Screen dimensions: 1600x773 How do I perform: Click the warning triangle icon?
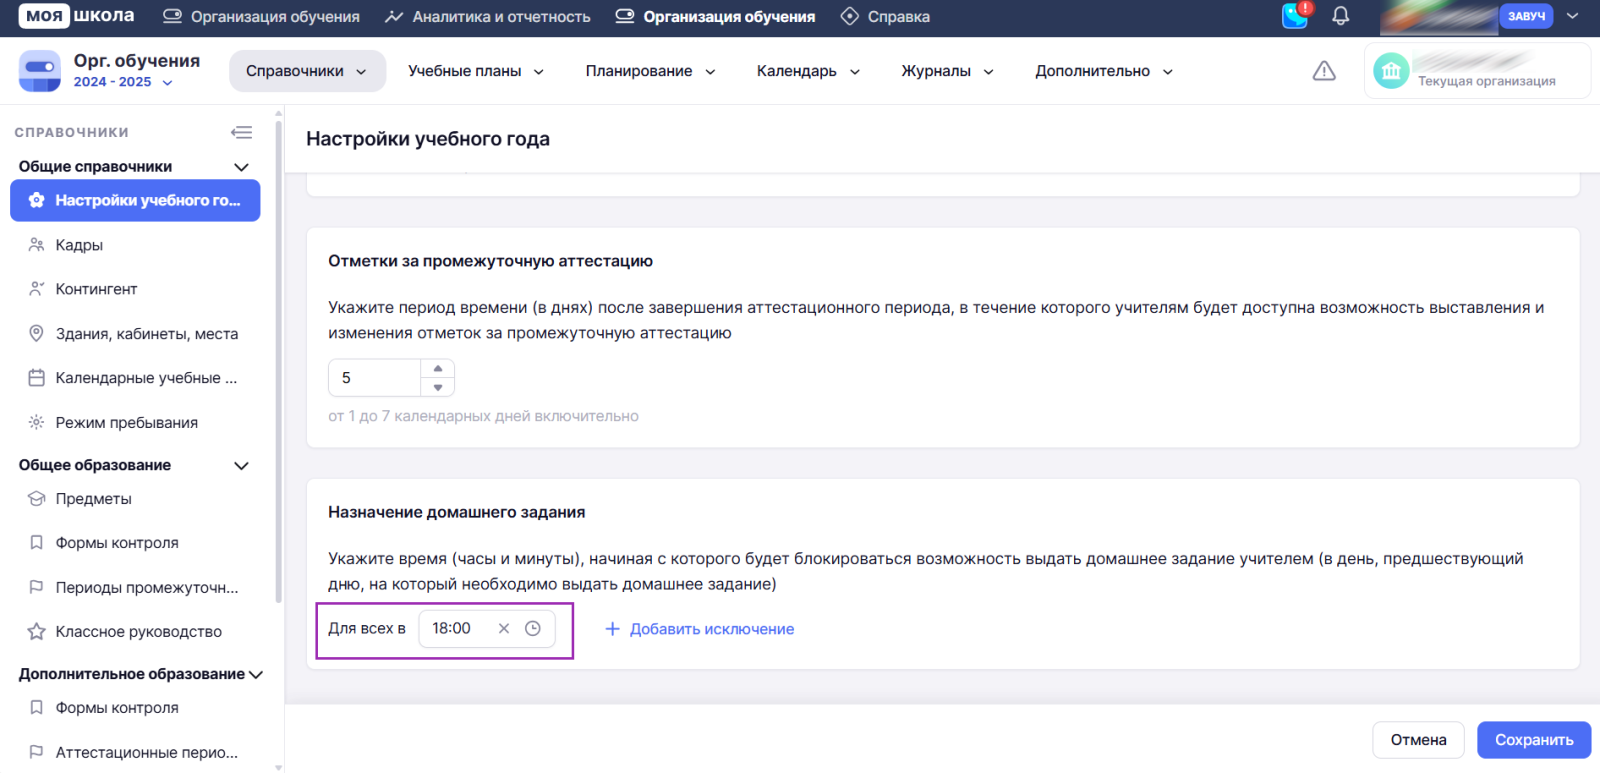tap(1324, 71)
